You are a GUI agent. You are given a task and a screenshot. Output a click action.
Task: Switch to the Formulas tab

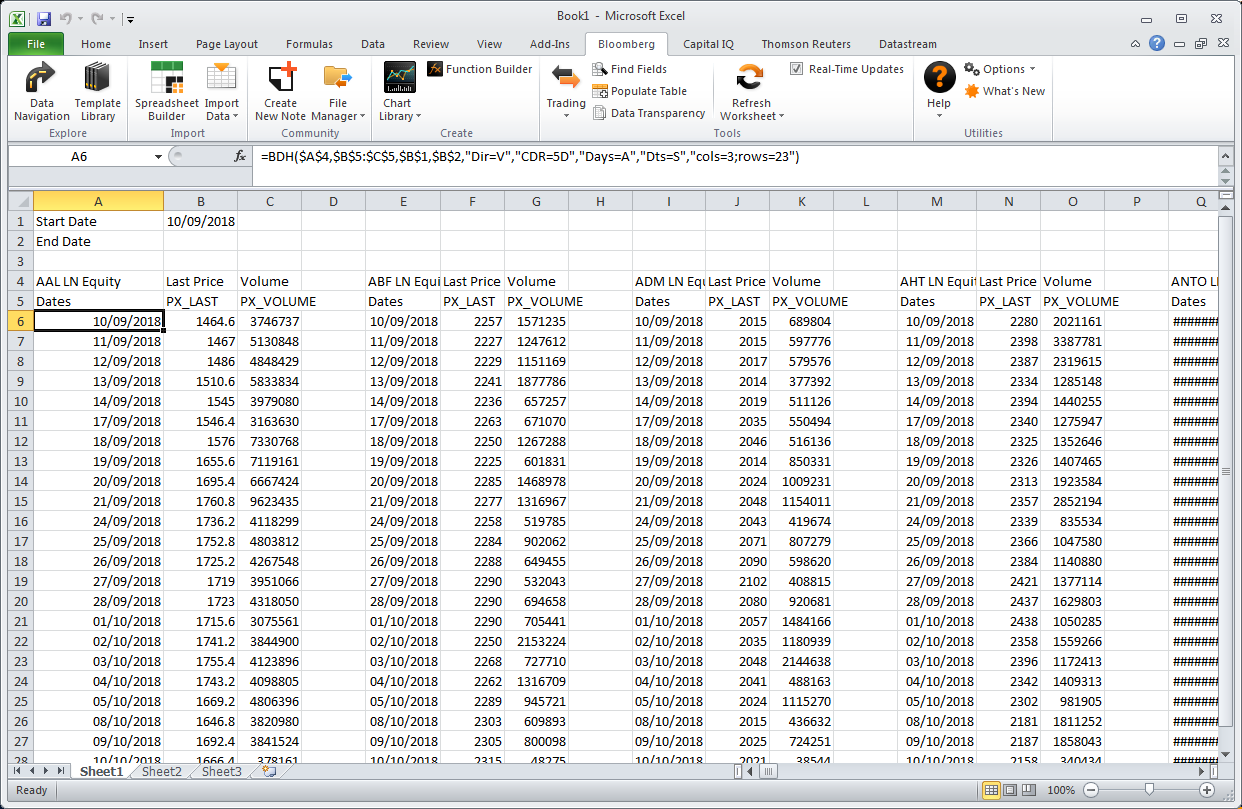[309, 44]
